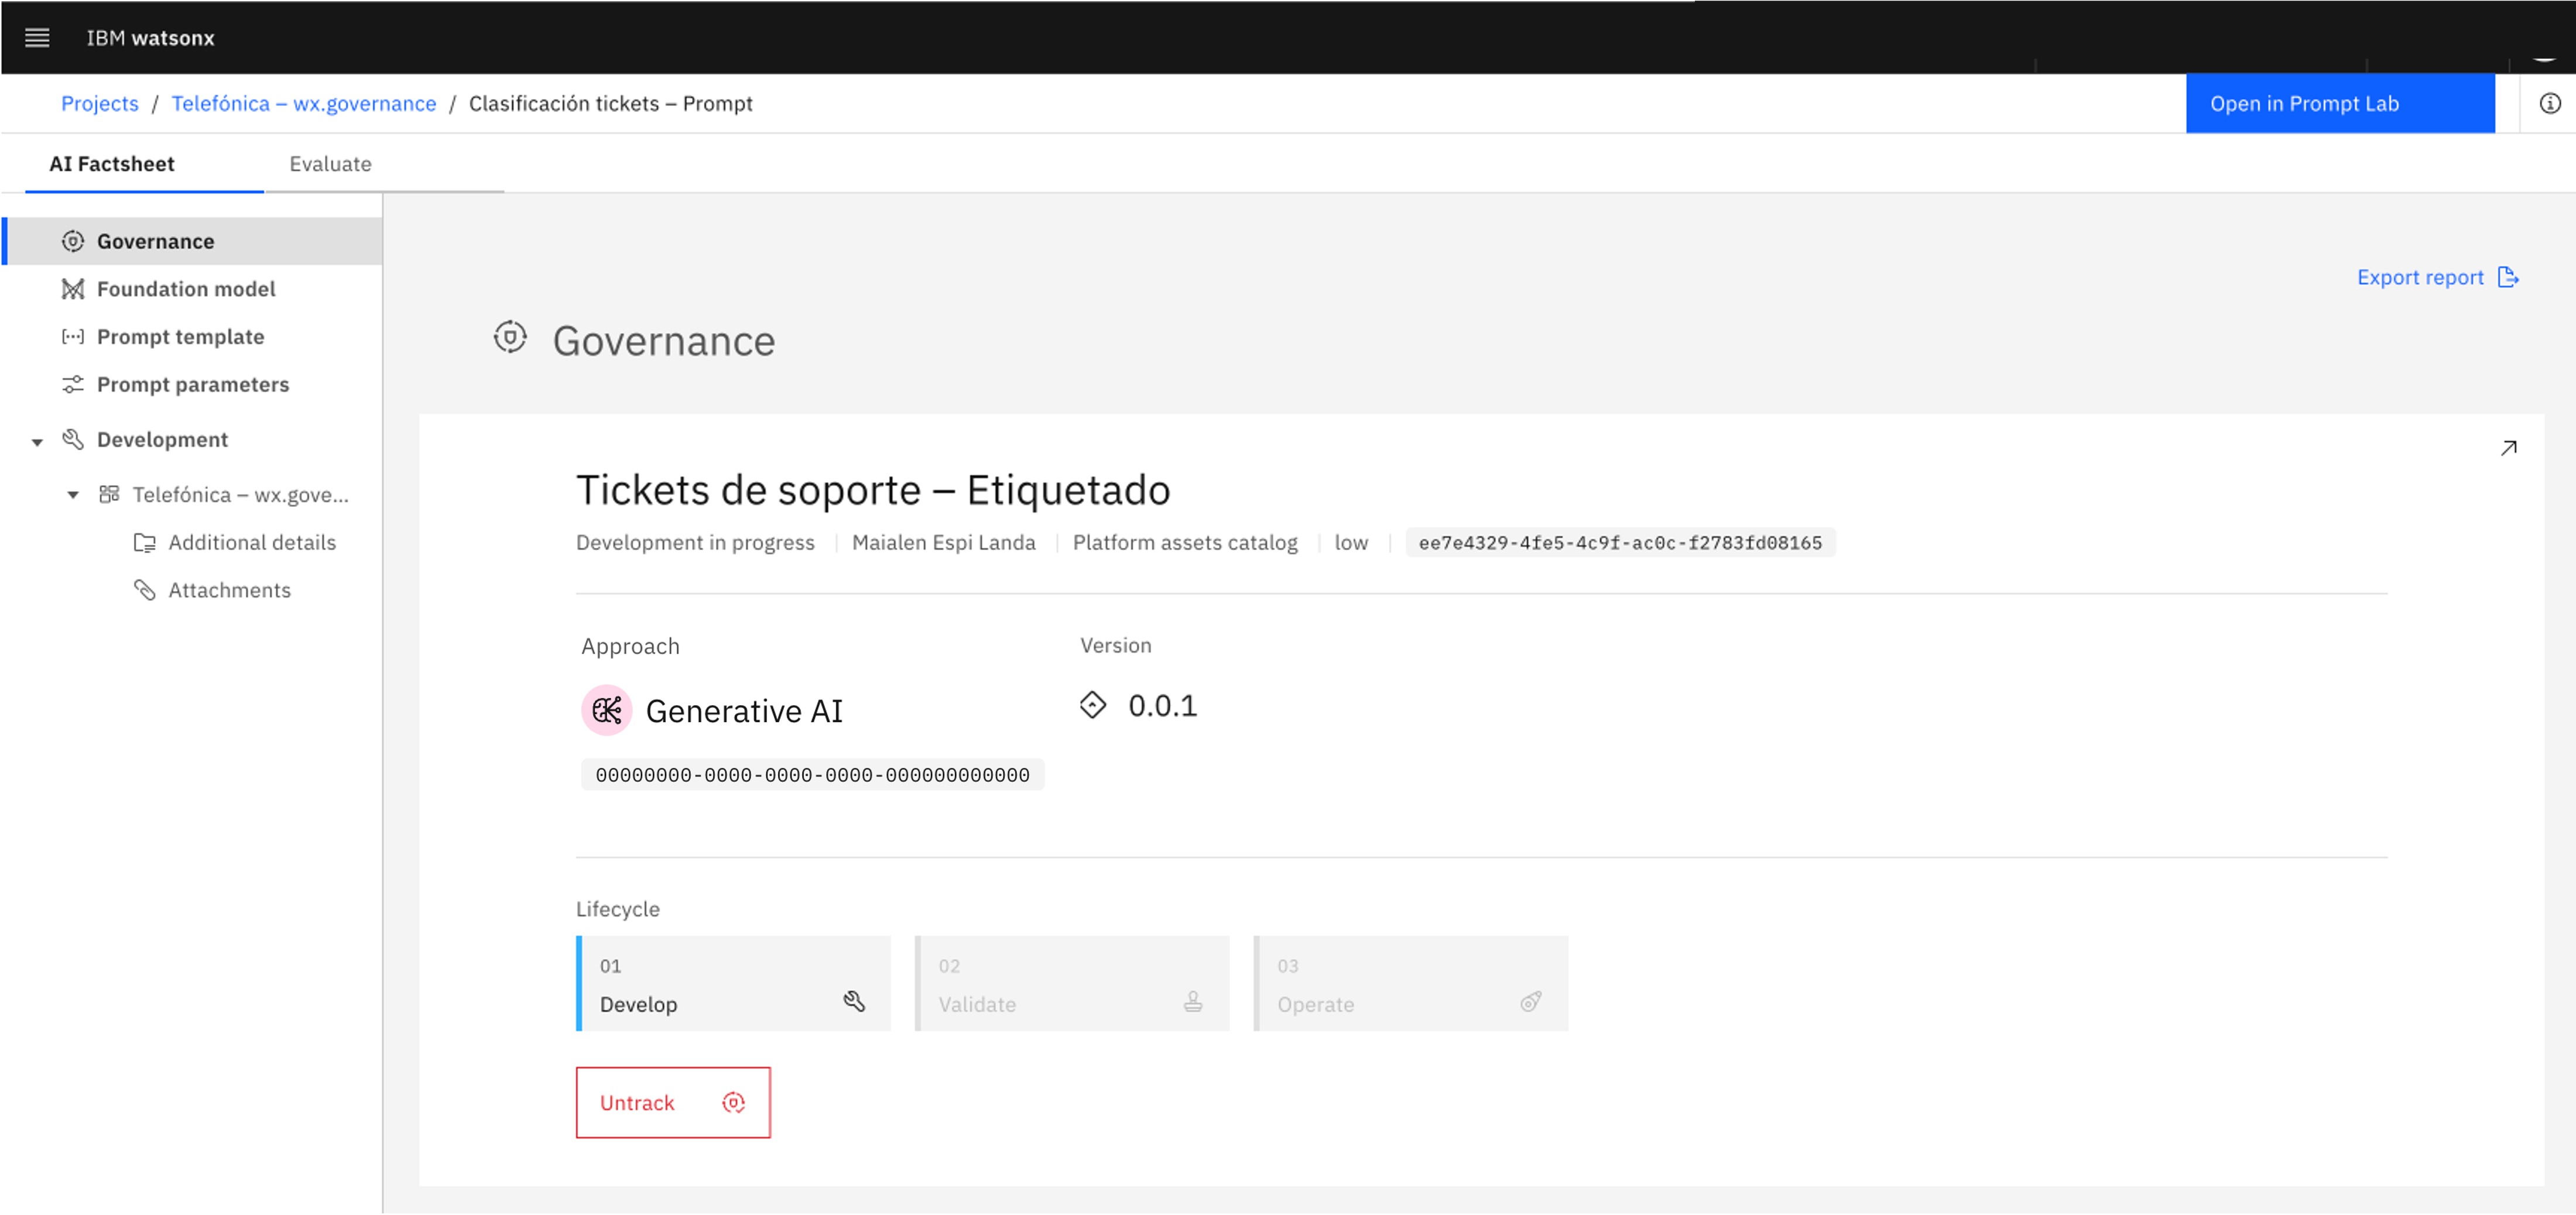The height and width of the screenshot is (1215, 2576).
Task: Click the Attachments paperclip icon
Action: click(x=145, y=590)
